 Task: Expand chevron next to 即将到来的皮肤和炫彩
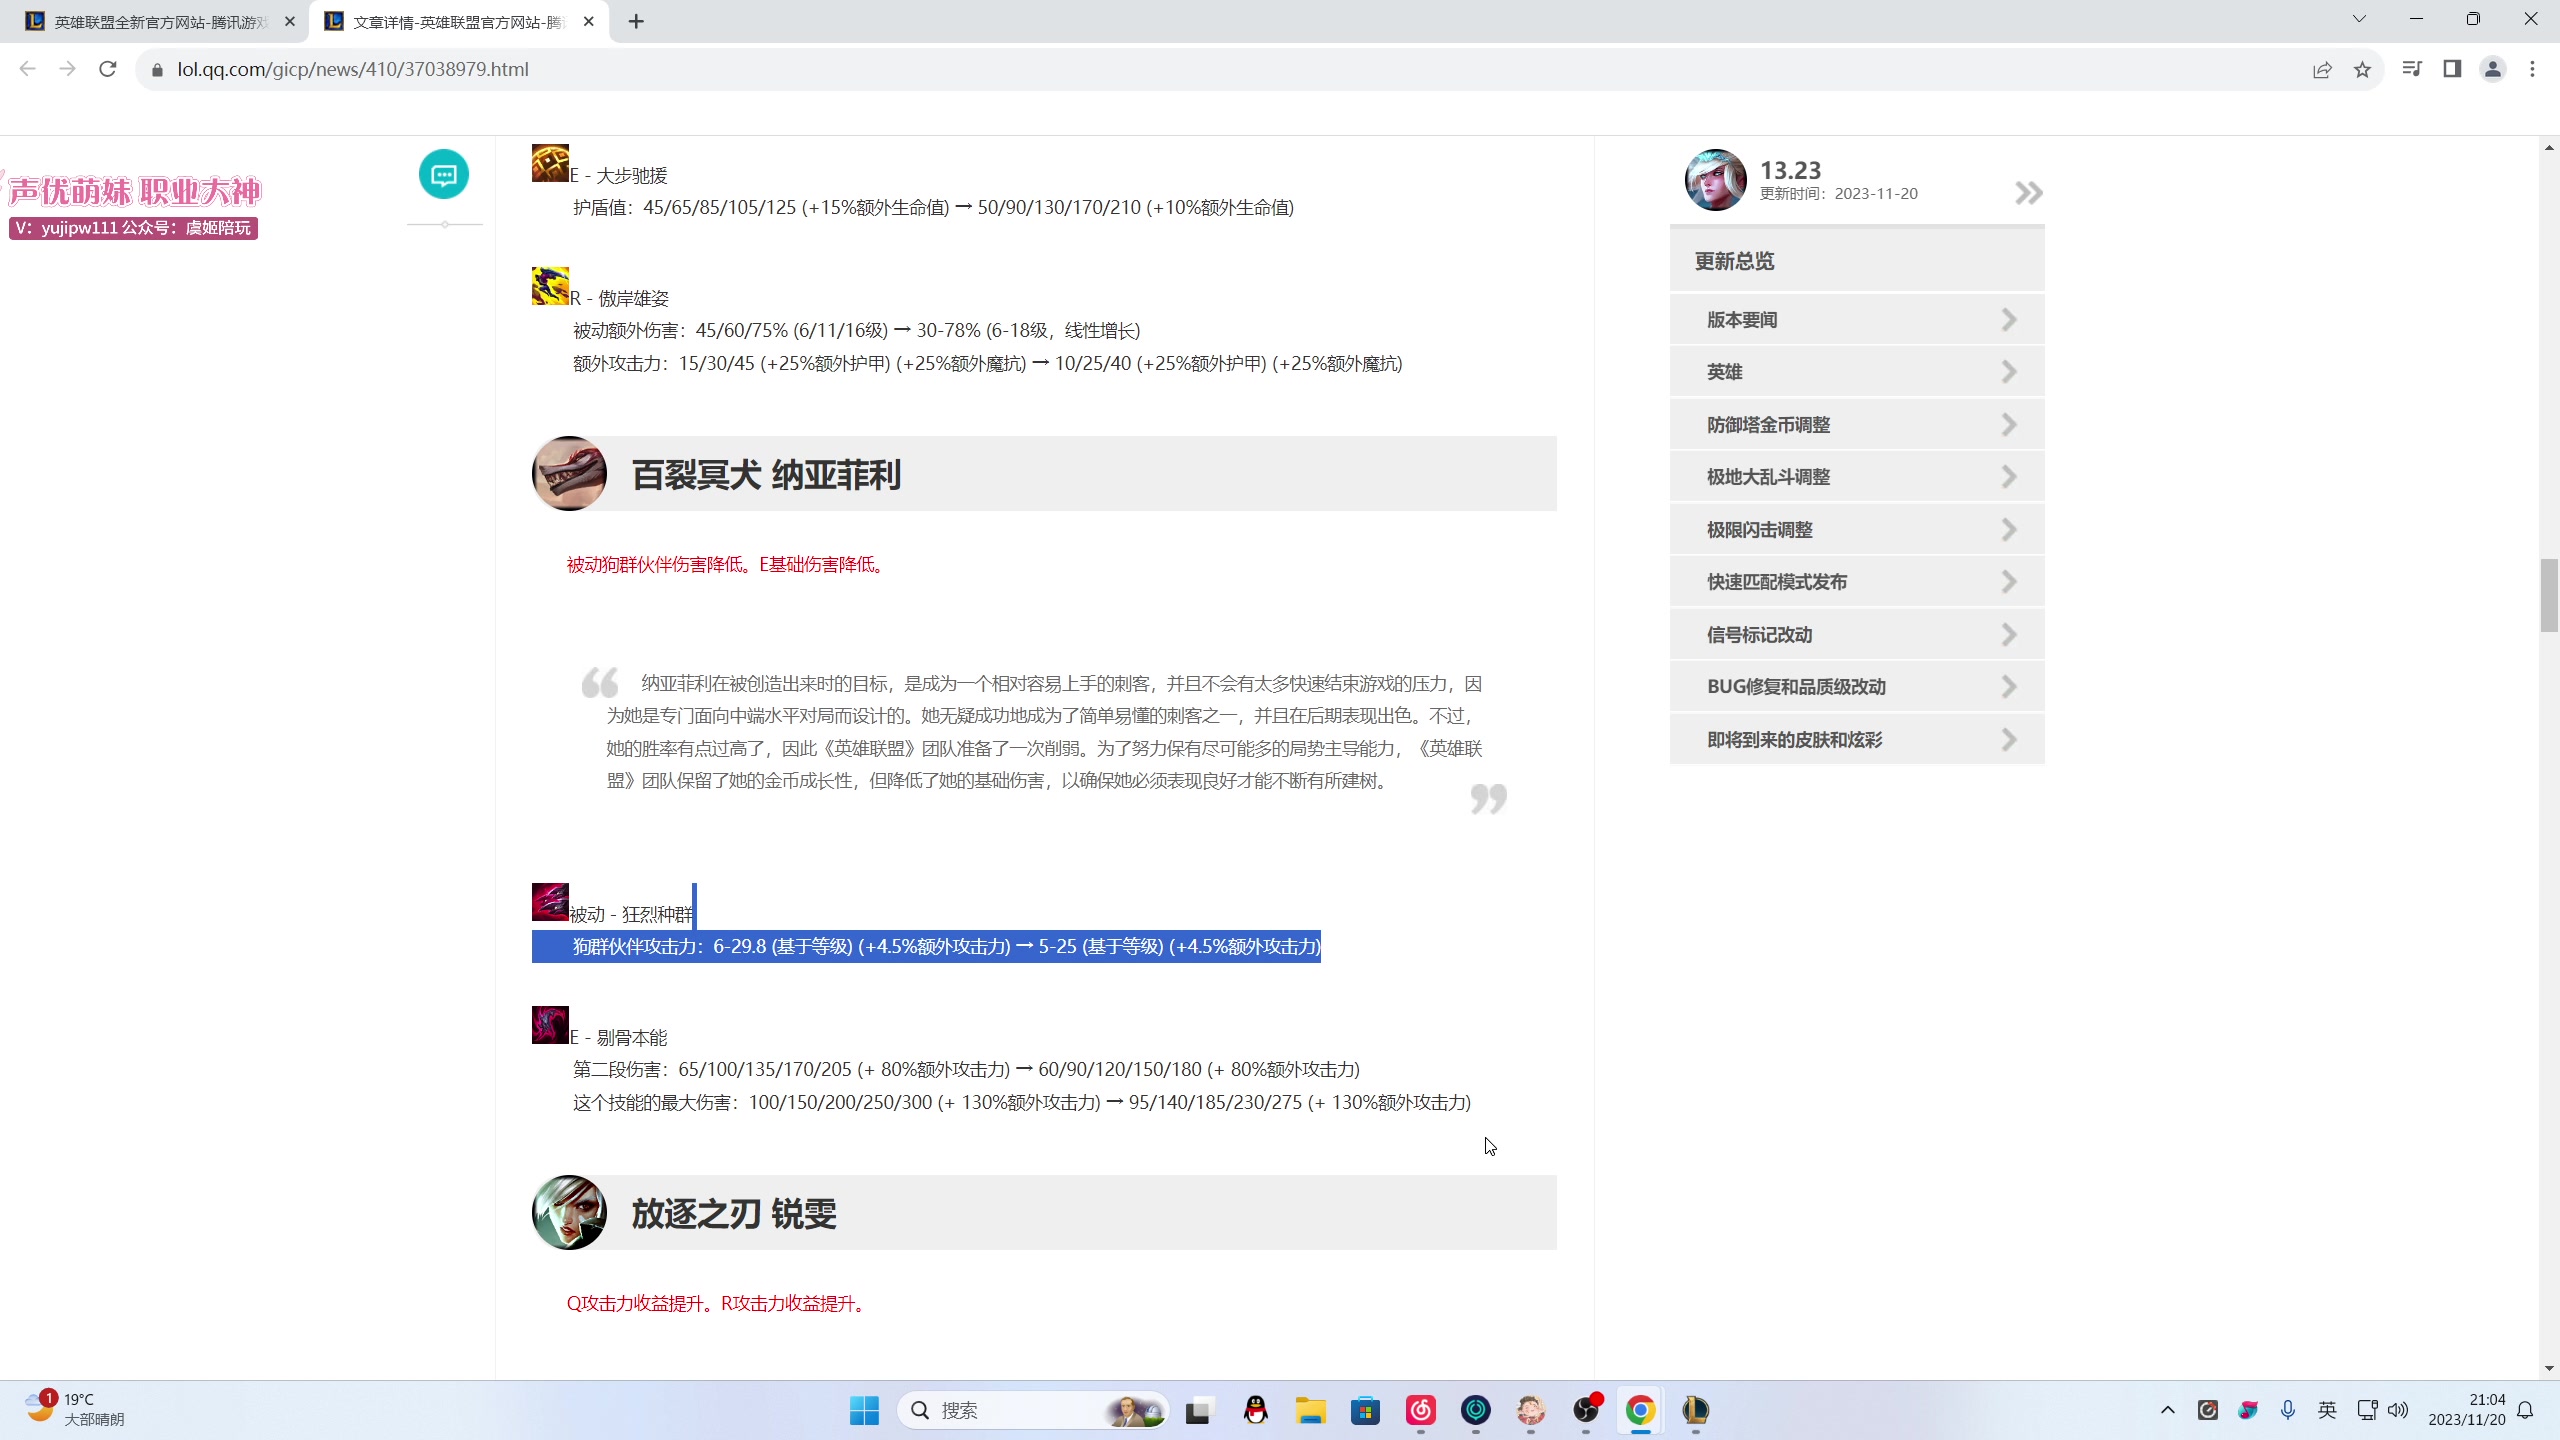click(2009, 740)
